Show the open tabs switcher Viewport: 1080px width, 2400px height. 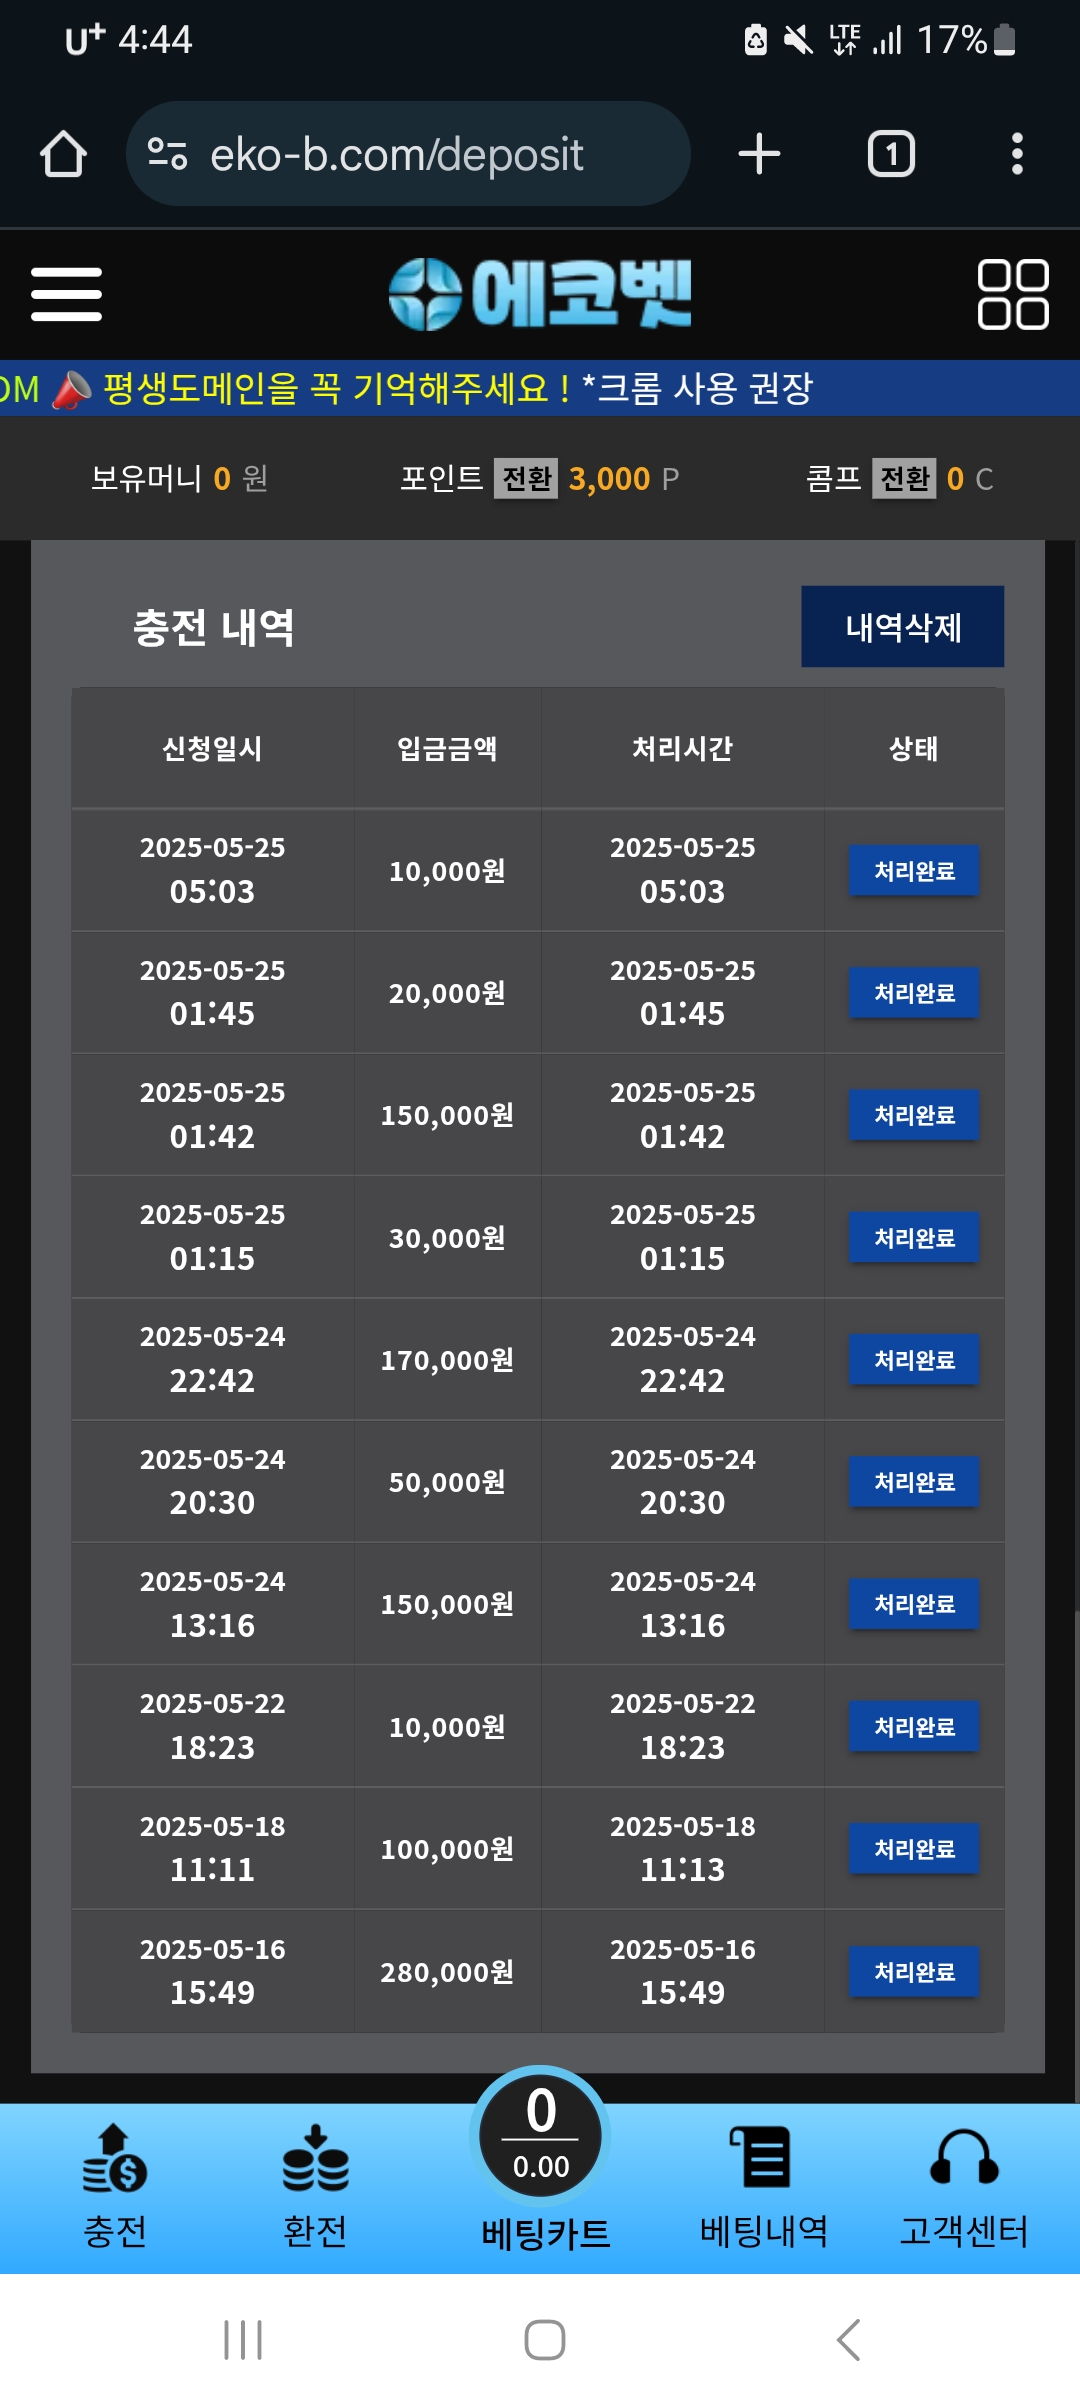point(890,154)
